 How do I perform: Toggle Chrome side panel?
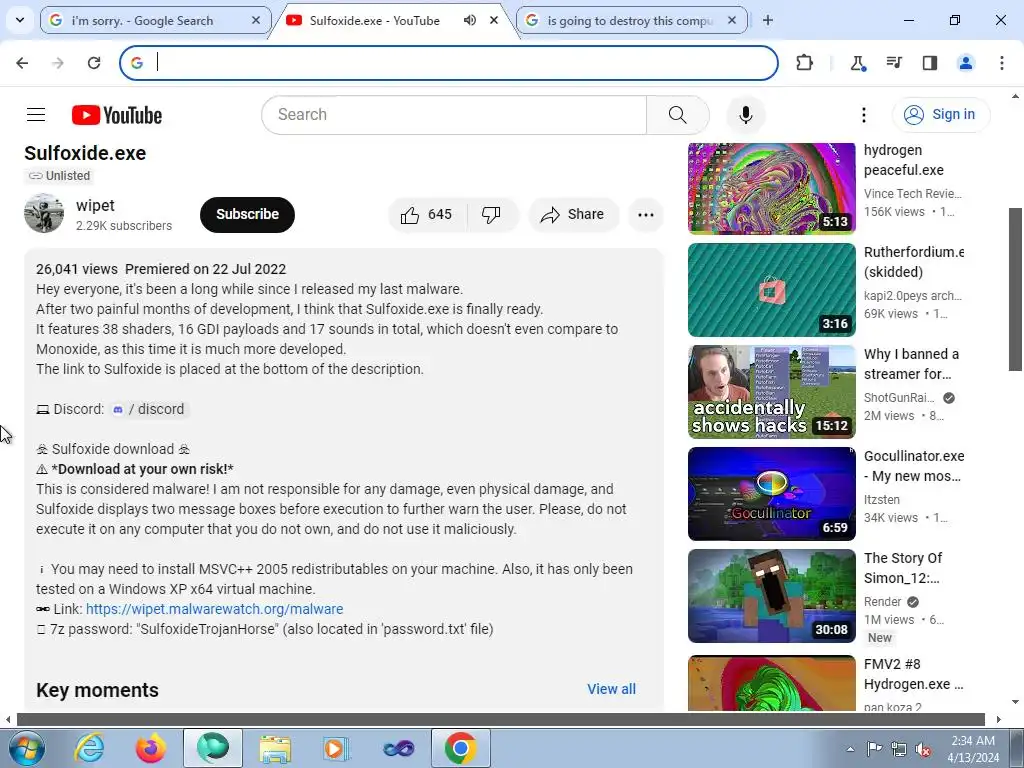[x=929, y=63]
